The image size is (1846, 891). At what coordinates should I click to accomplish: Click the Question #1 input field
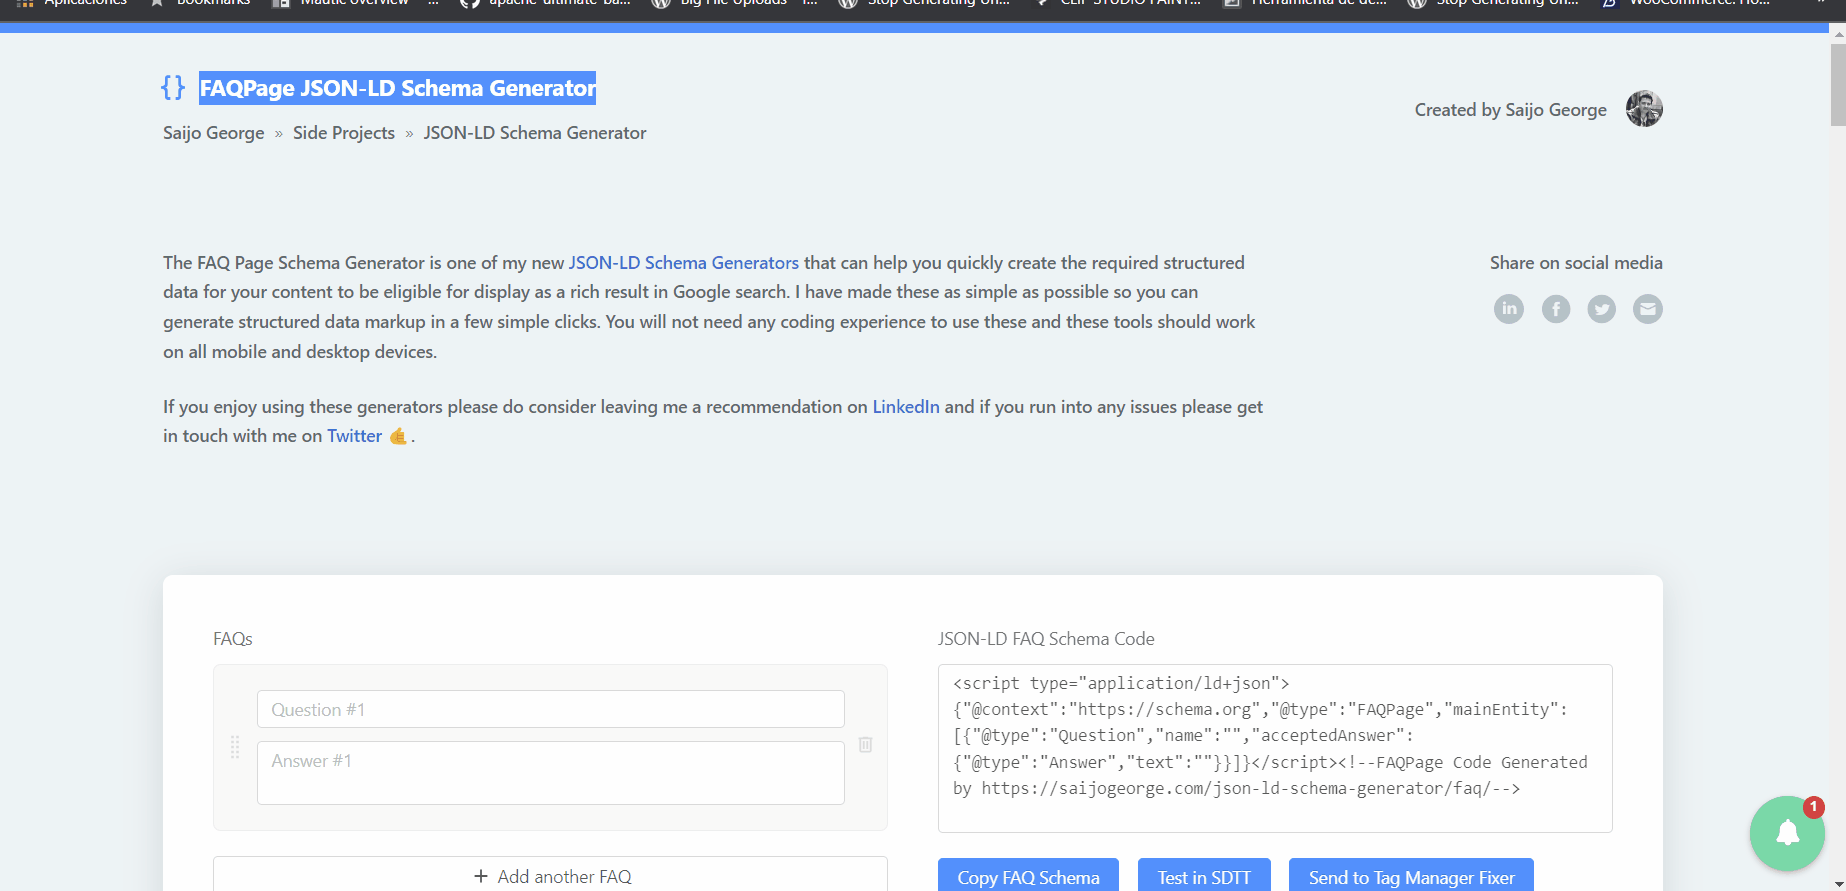550,709
